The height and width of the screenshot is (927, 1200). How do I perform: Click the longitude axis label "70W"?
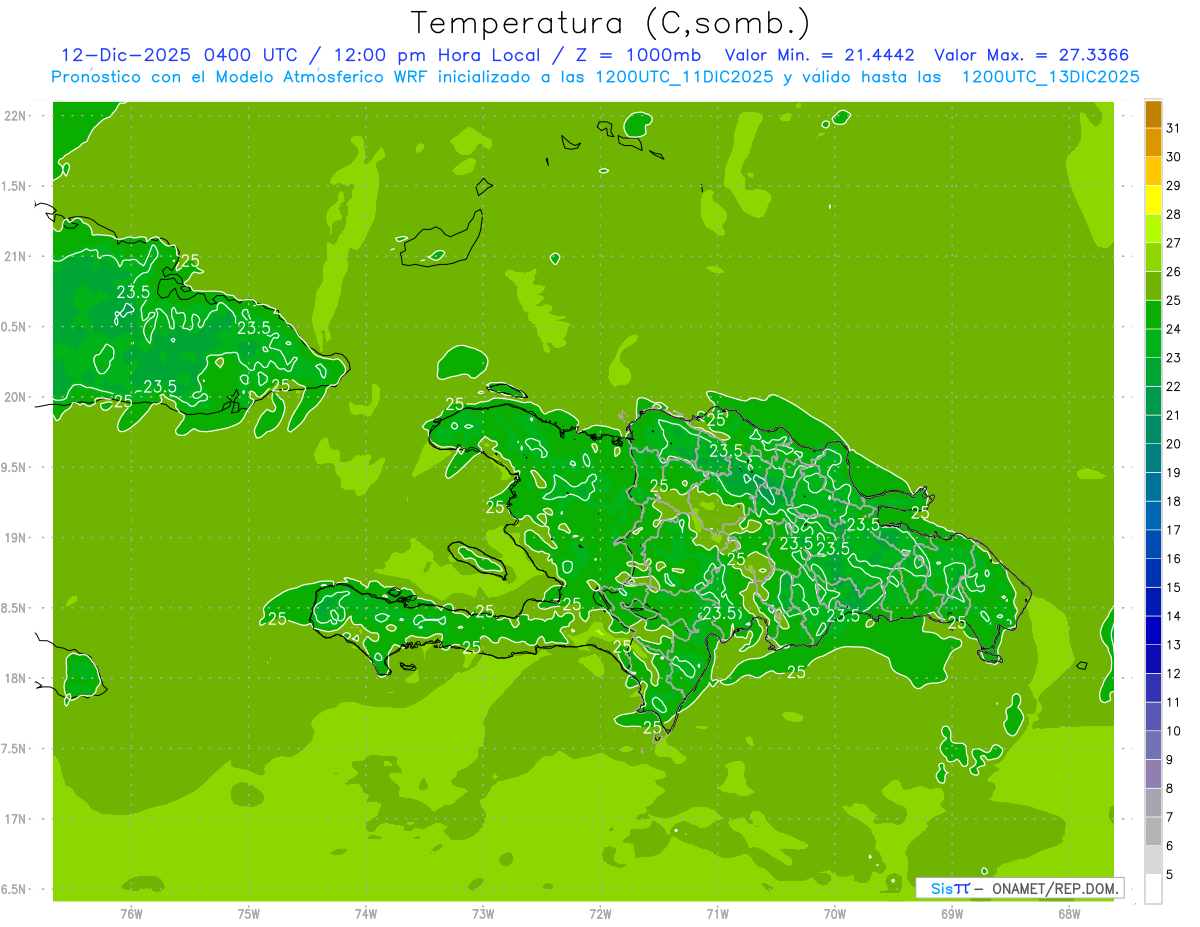pos(835,914)
